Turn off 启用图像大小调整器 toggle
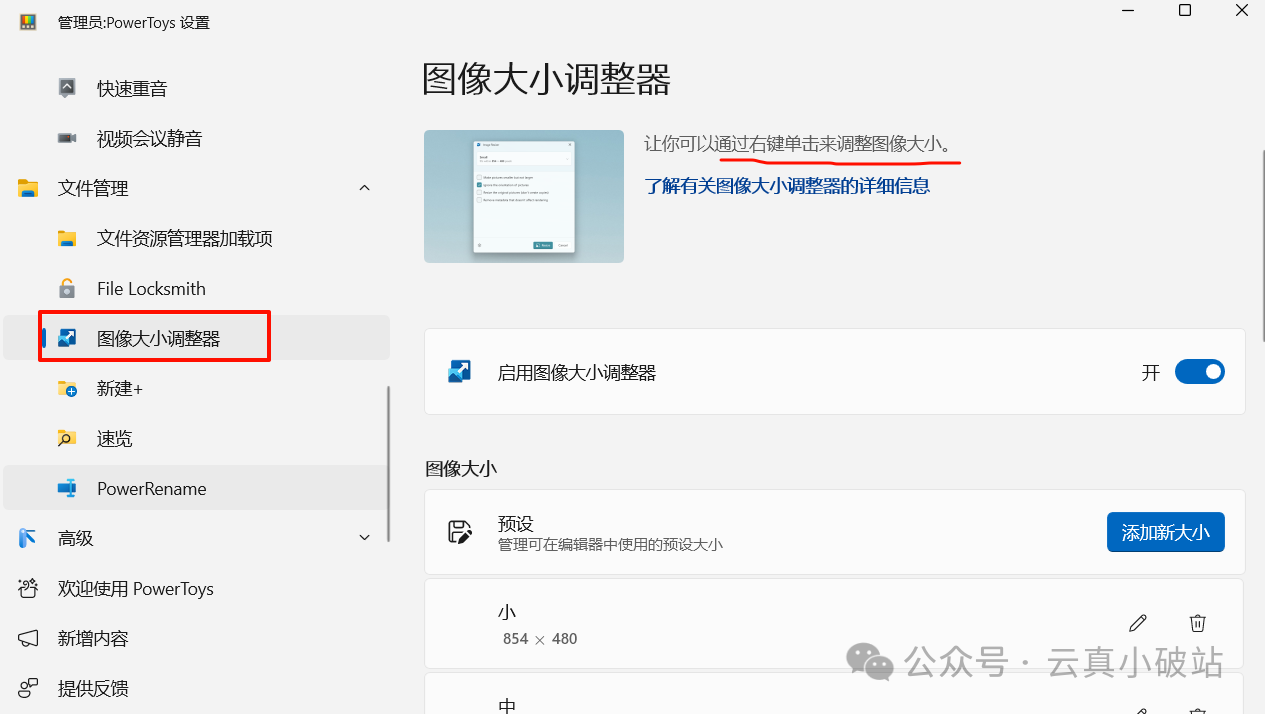 point(1200,372)
